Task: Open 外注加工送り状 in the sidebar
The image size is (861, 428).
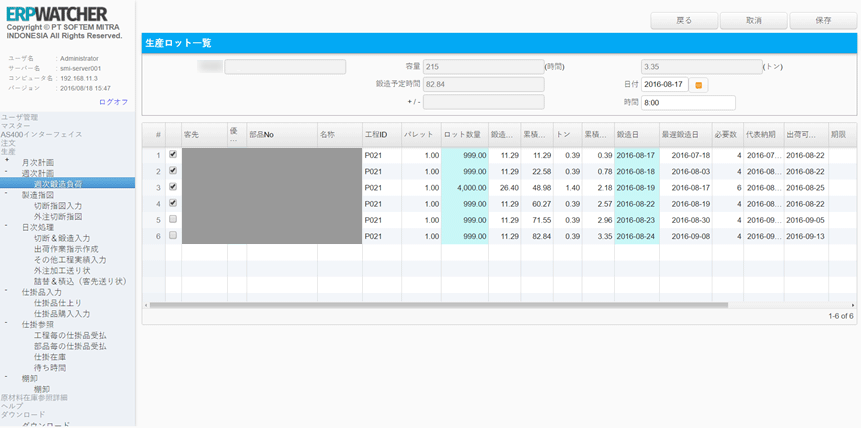Action: (62, 270)
